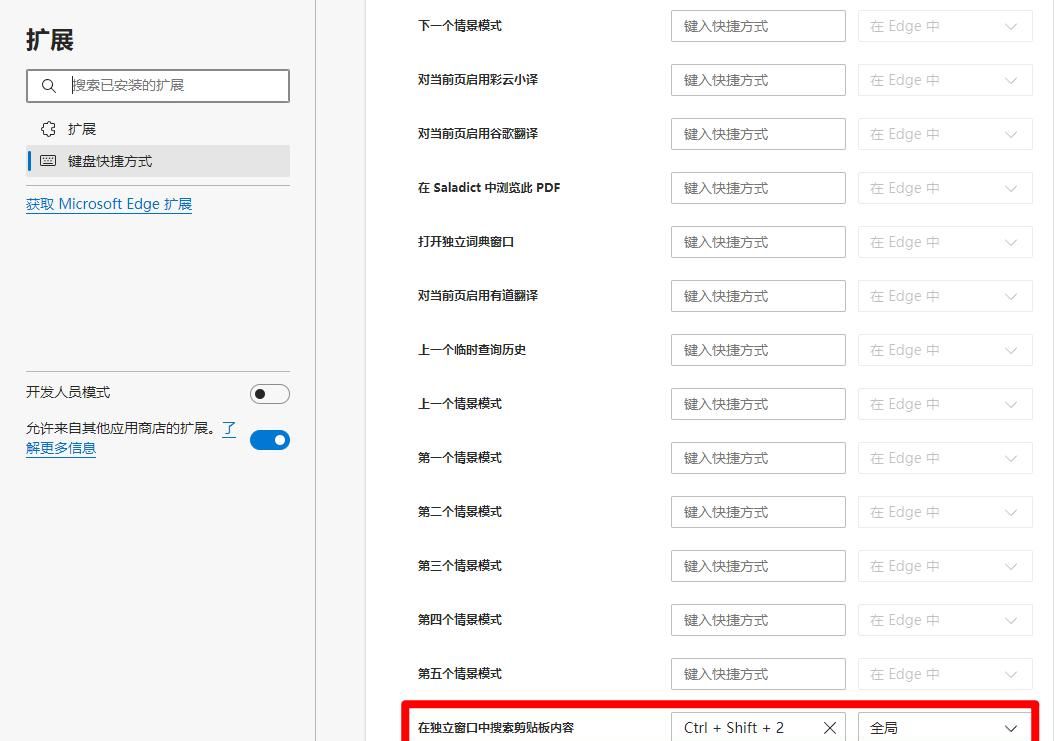
Task: Click the keyboard icon beside 键盘快捷方式
Action: [47, 158]
